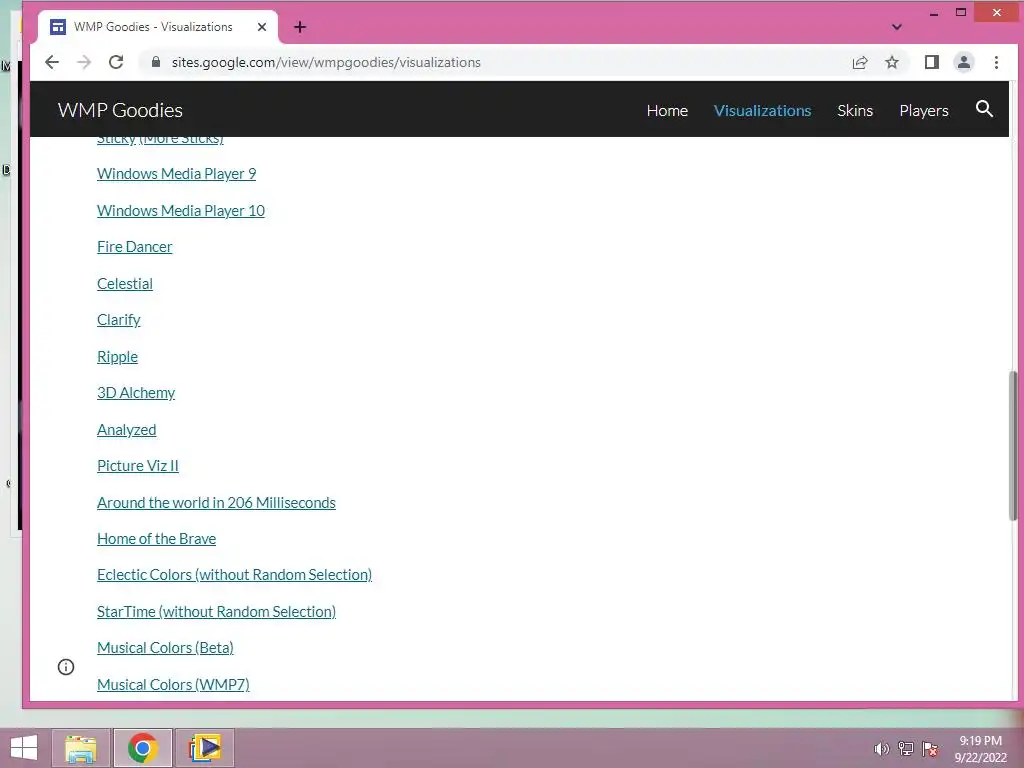Open the Celestial link
This screenshot has height=768, width=1024.
[x=125, y=283]
